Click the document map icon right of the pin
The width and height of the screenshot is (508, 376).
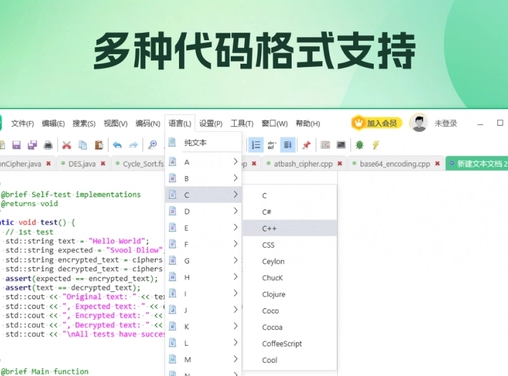[x=325, y=145]
